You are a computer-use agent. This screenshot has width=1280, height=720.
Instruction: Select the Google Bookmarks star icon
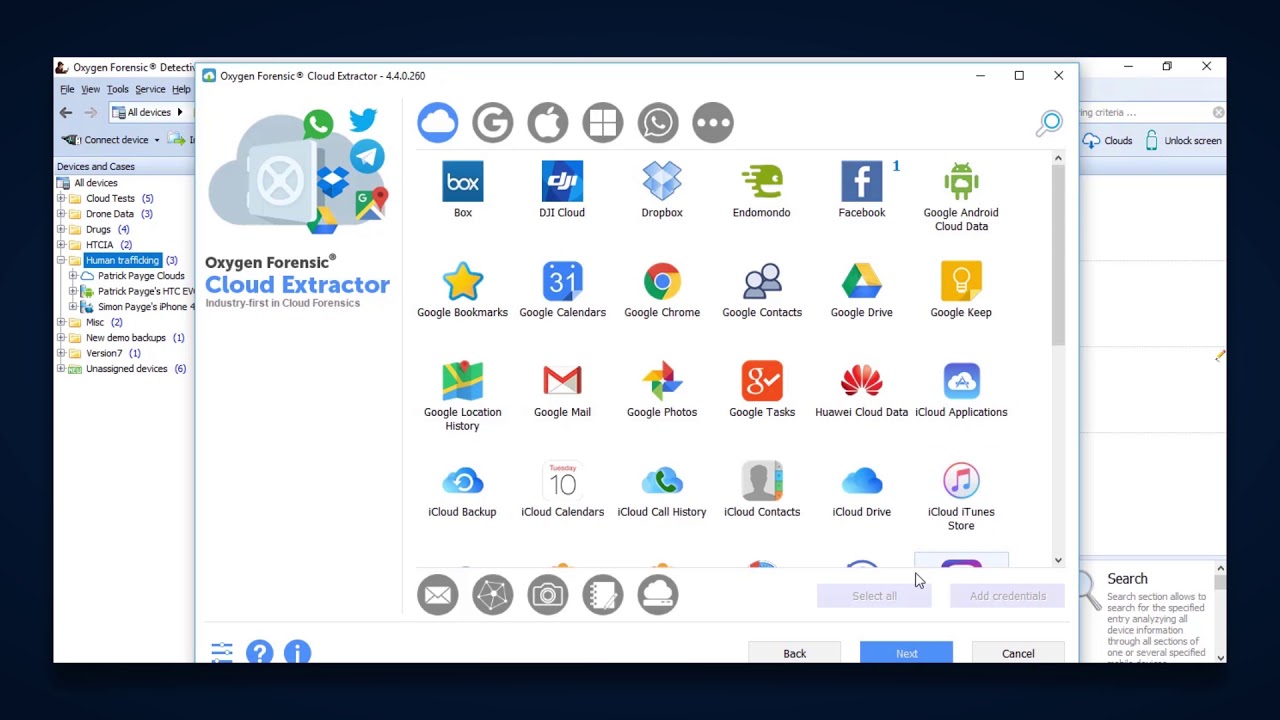point(462,282)
